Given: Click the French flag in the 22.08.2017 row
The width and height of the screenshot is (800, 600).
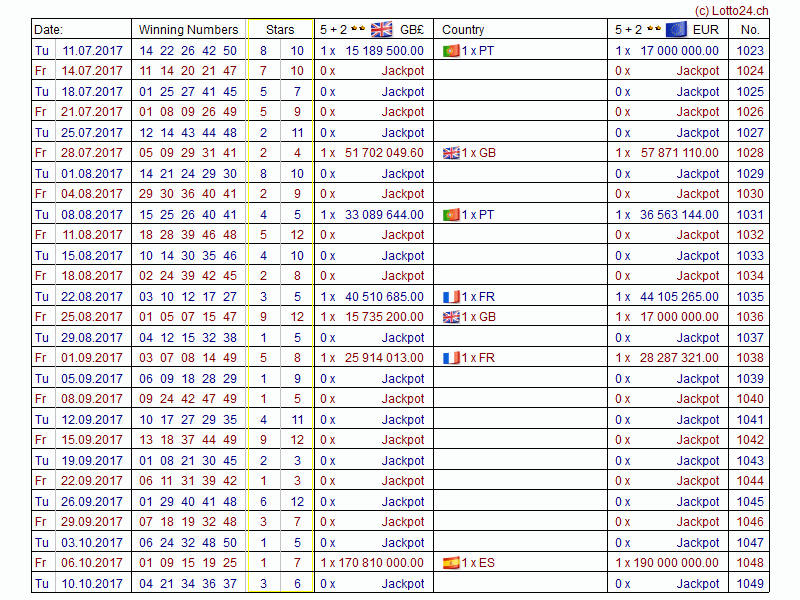Looking at the screenshot, I should coord(450,297).
